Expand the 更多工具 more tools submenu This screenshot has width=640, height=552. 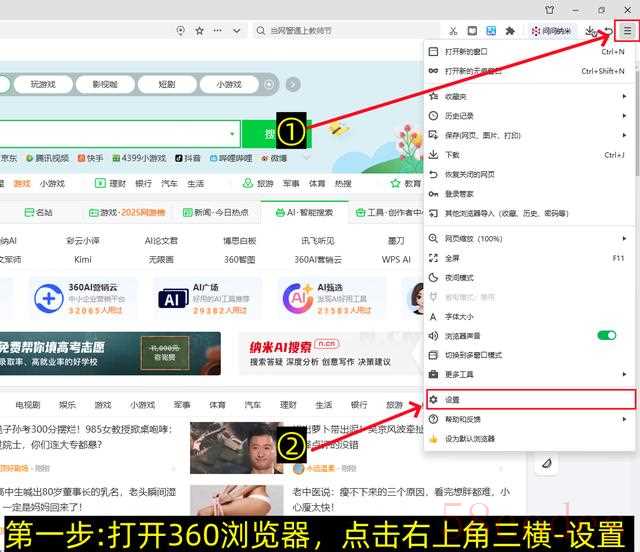pyautogui.click(x=529, y=374)
